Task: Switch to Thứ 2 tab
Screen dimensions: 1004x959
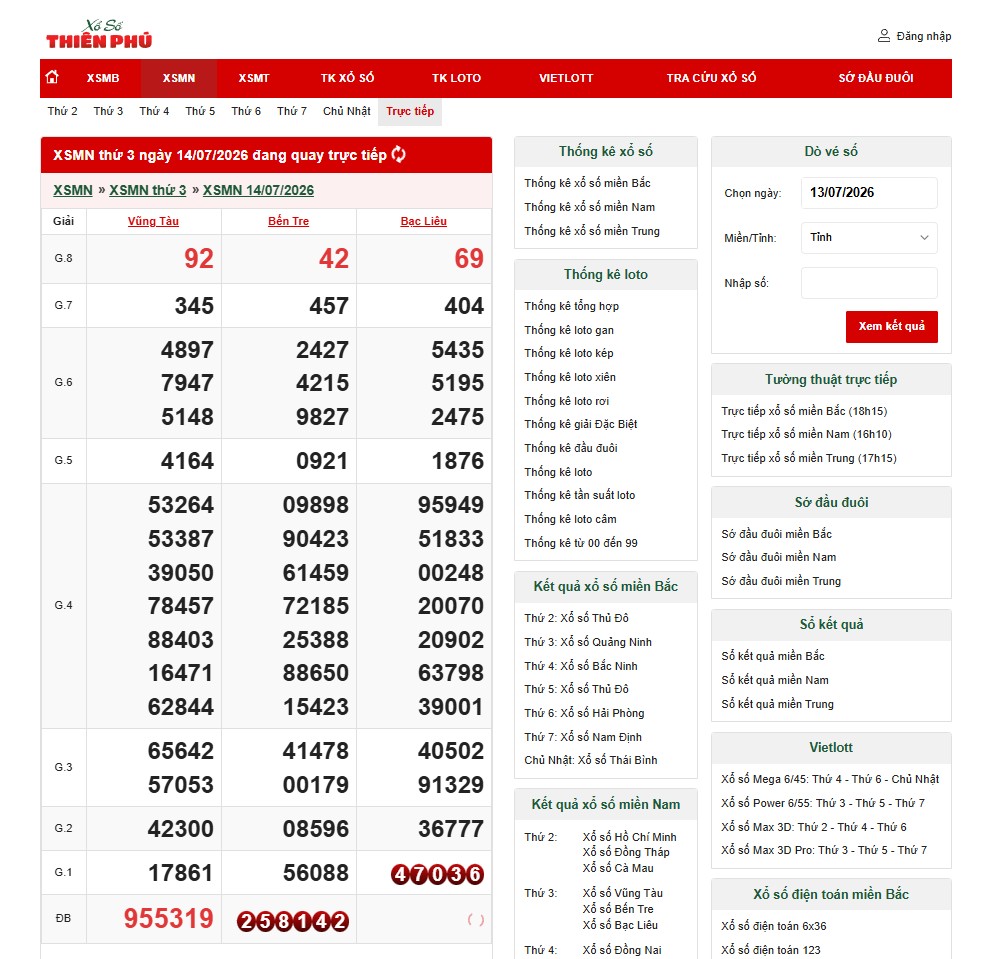Action: point(62,111)
